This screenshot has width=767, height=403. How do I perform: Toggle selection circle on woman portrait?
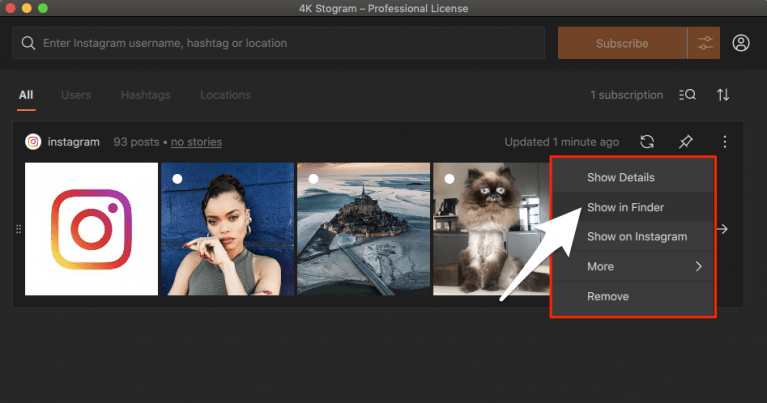(177, 179)
